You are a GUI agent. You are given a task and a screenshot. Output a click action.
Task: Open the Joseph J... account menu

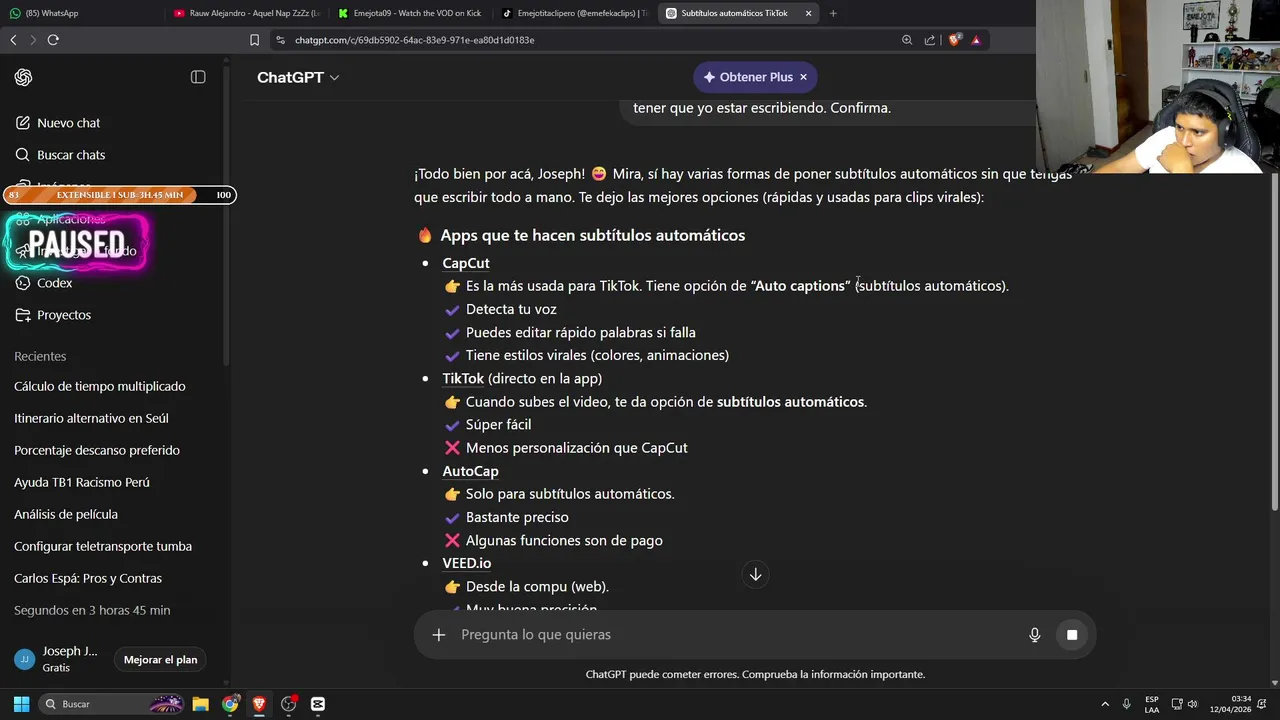[x=58, y=659]
